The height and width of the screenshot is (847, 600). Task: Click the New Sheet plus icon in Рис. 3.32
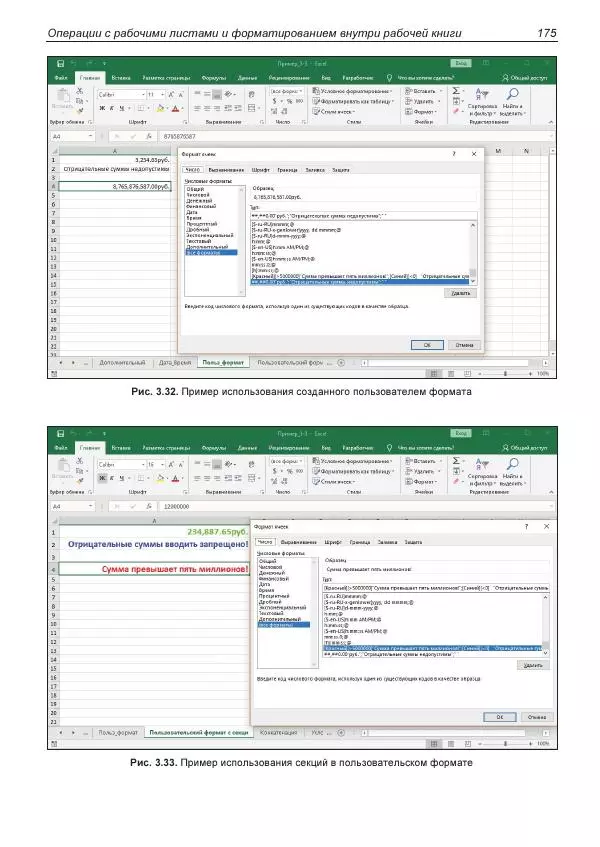(341, 362)
